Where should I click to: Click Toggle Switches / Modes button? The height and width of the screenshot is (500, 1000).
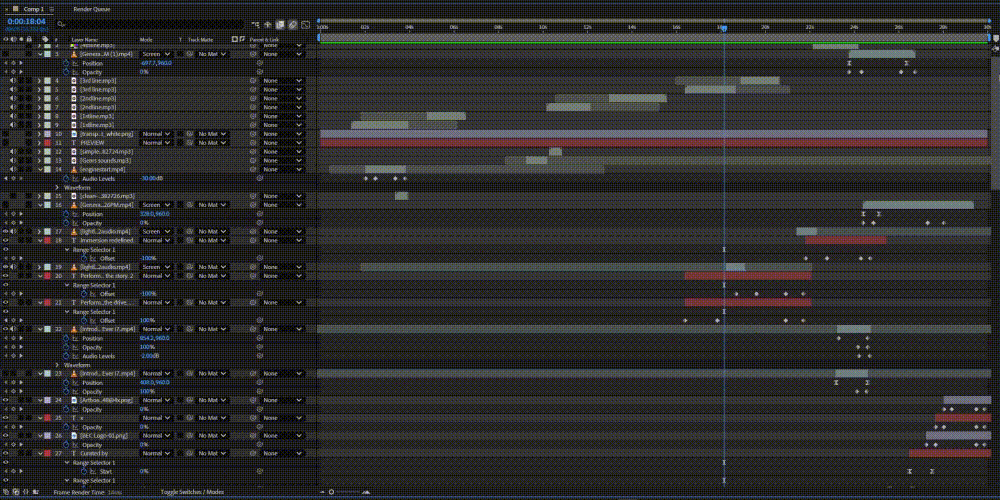192,492
